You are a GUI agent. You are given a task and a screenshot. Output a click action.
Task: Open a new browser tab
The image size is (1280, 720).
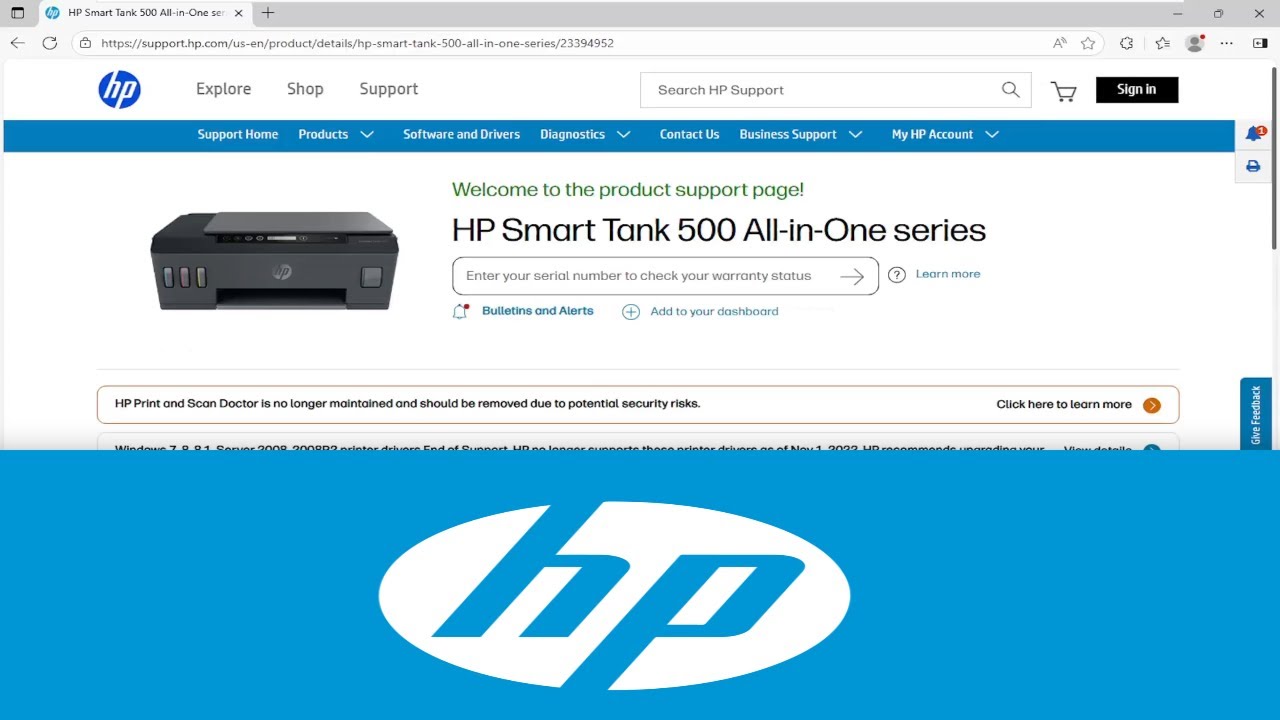[268, 13]
